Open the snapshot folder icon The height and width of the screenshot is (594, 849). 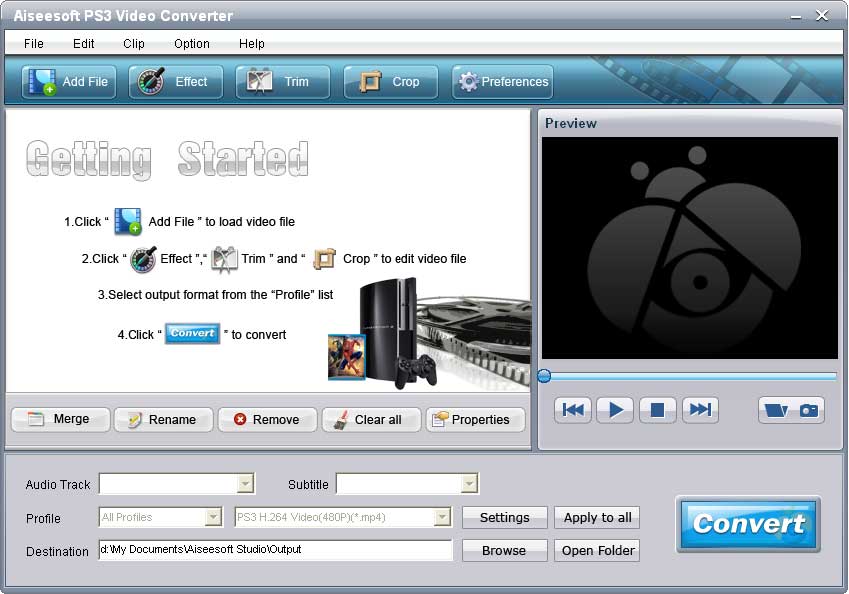[x=775, y=410]
